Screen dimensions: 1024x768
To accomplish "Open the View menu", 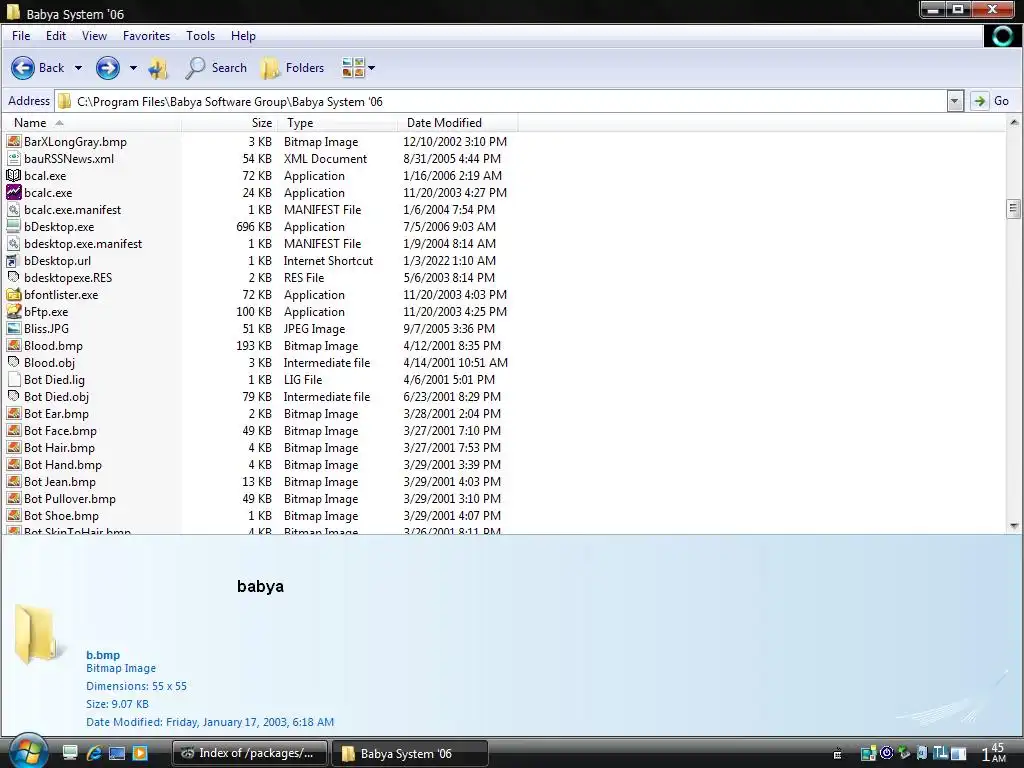I will point(94,36).
